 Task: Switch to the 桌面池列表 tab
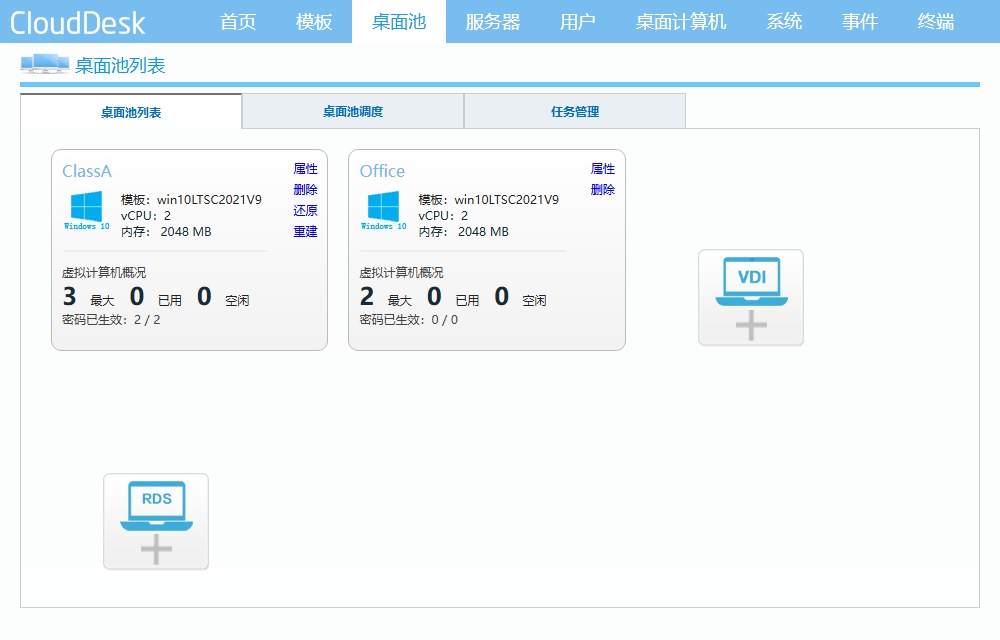(x=131, y=112)
